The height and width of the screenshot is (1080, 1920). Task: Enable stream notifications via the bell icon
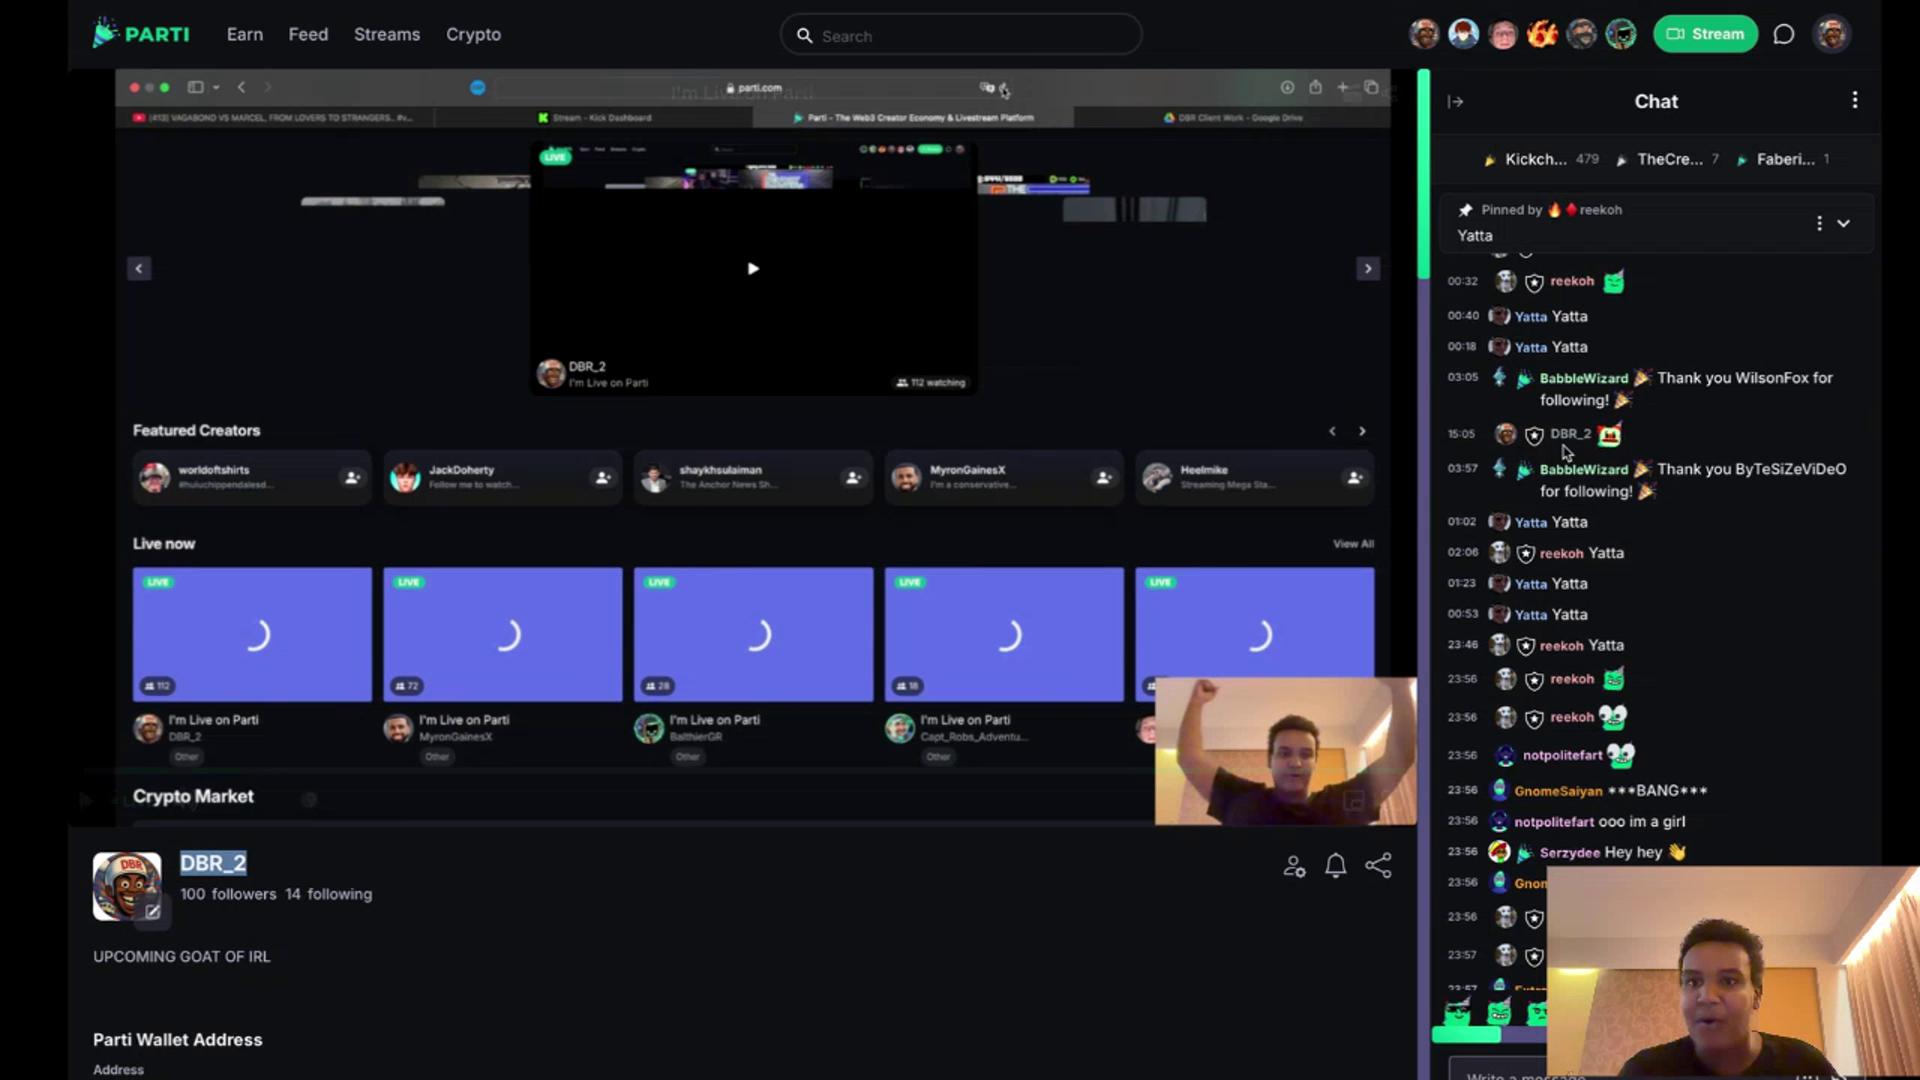coord(1336,866)
